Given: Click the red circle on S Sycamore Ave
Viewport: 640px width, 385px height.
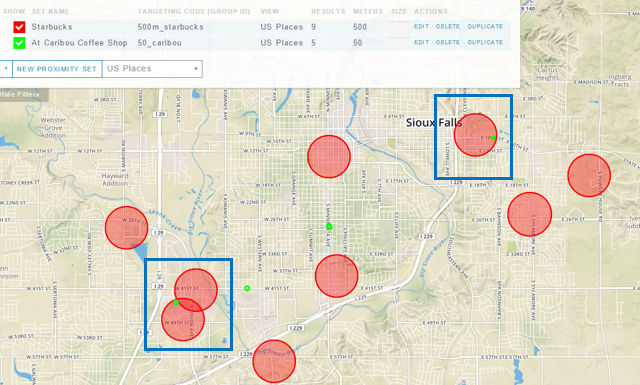Looking at the screenshot, I should coord(530,214).
